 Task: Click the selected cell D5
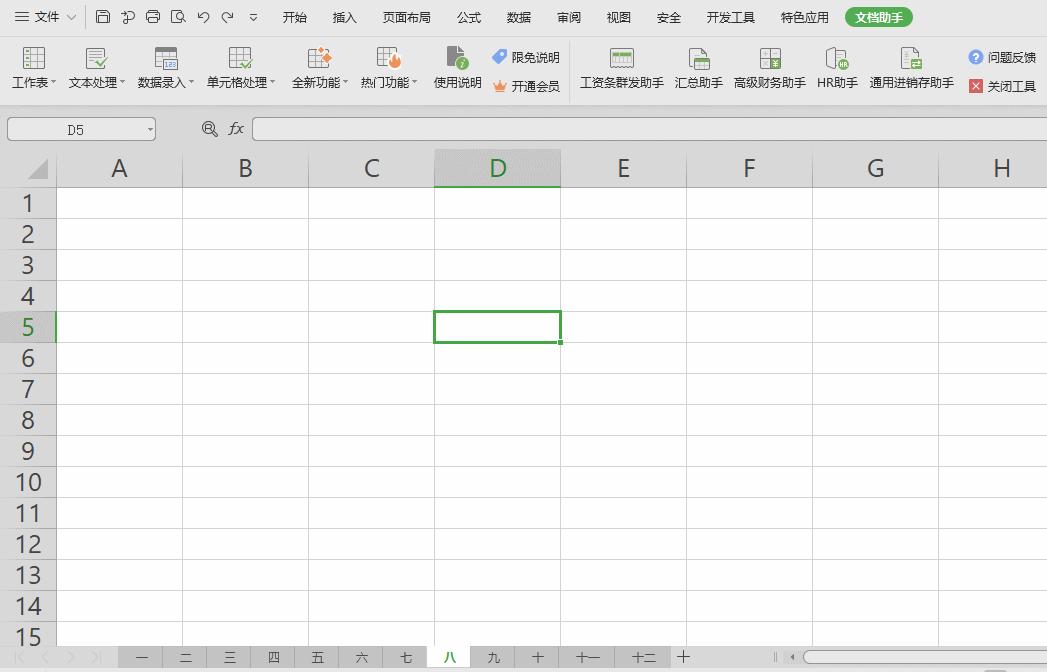(497, 327)
